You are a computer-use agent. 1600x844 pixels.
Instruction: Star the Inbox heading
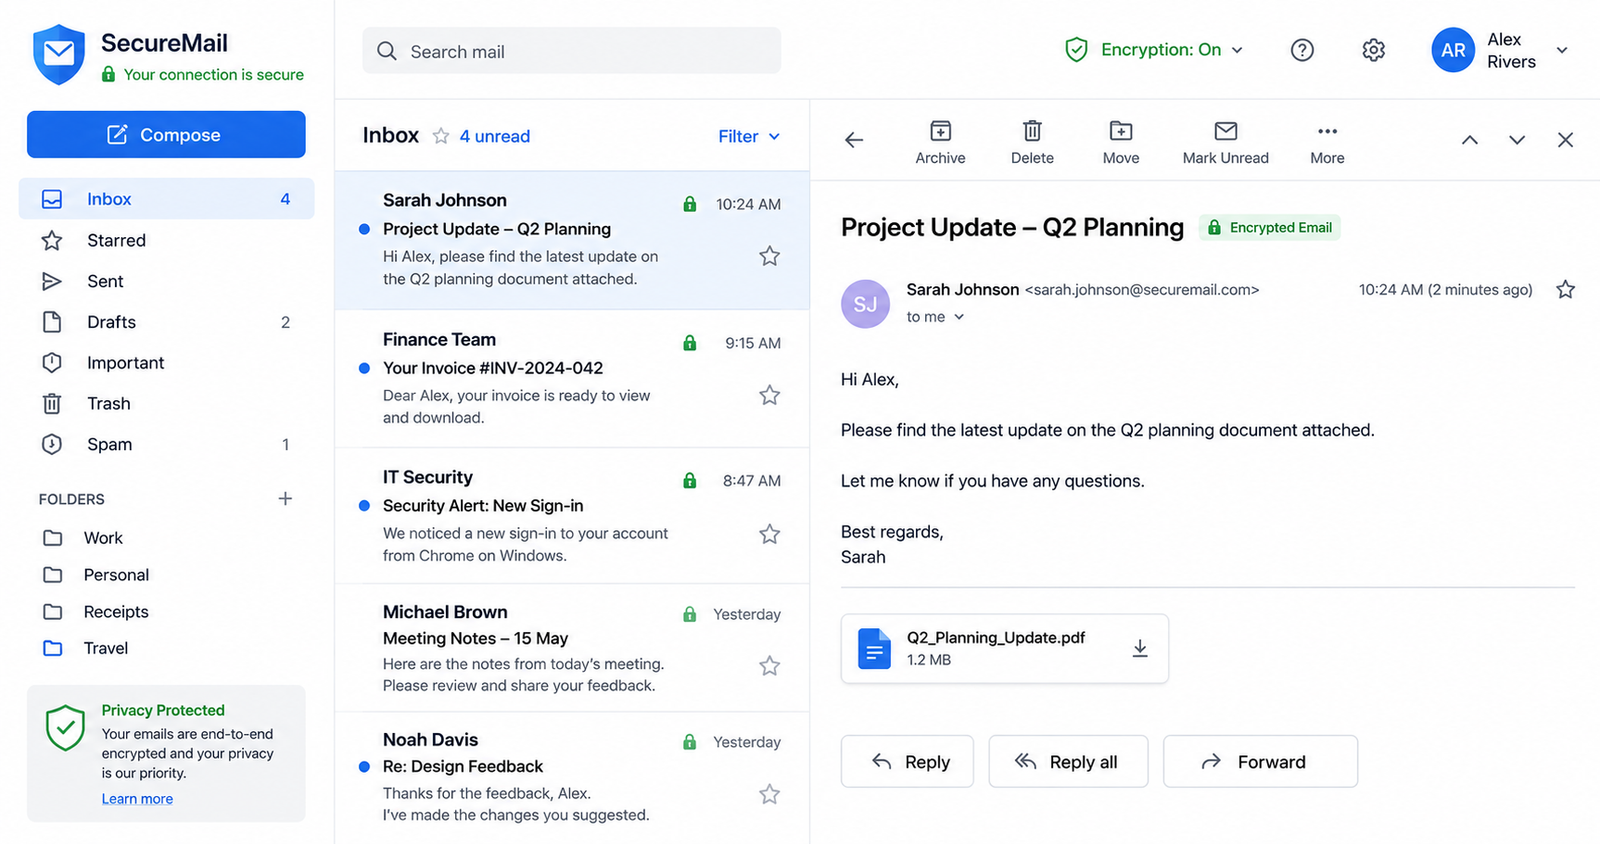pyautogui.click(x=441, y=136)
